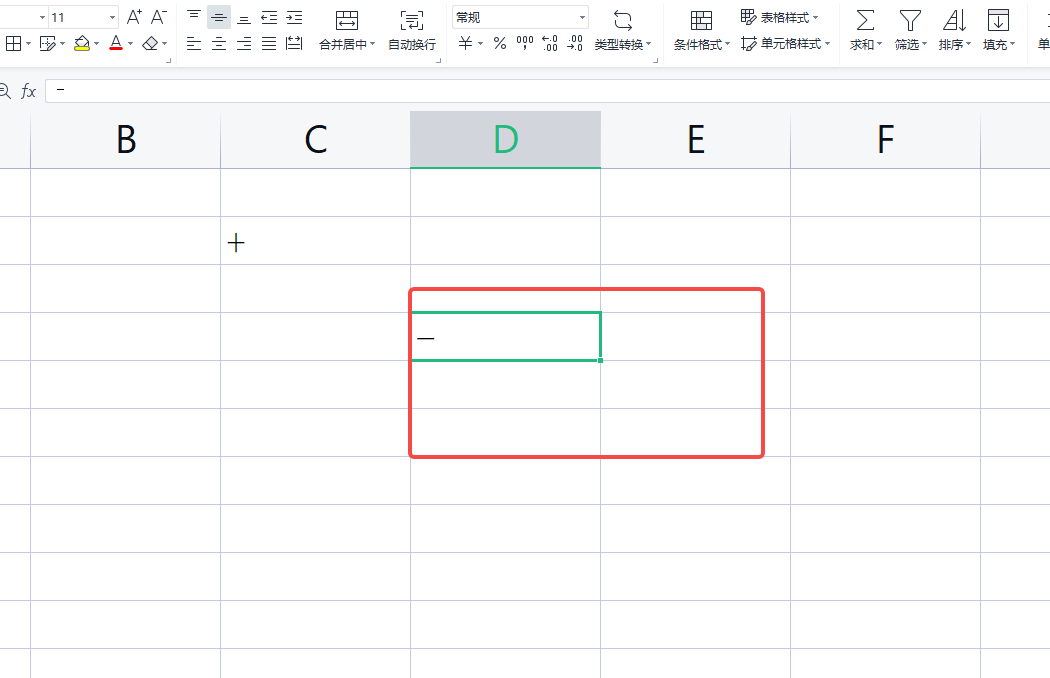
Task: Click the 求和 sum icon
Action: 865,21
